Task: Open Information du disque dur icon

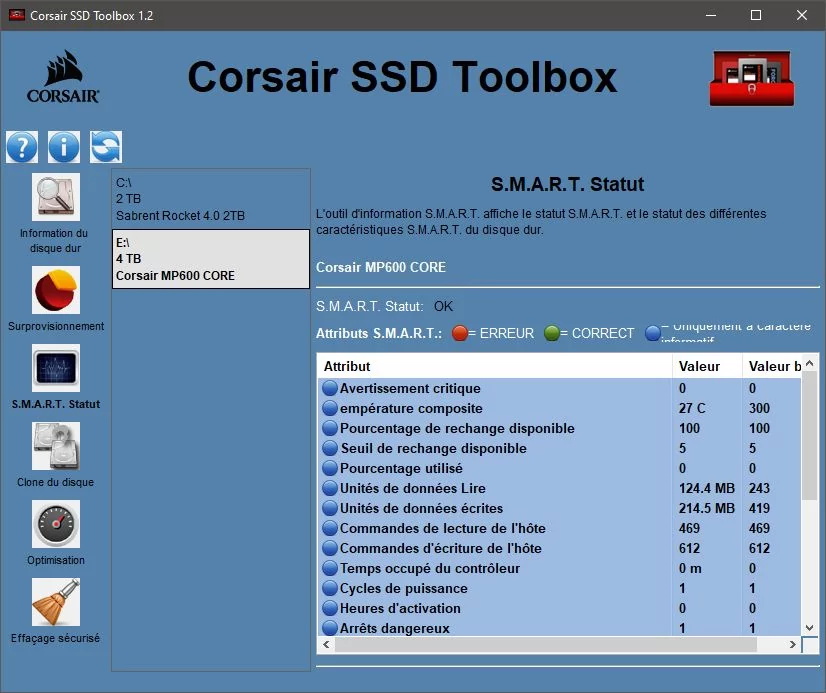Action: coord(56,197)
